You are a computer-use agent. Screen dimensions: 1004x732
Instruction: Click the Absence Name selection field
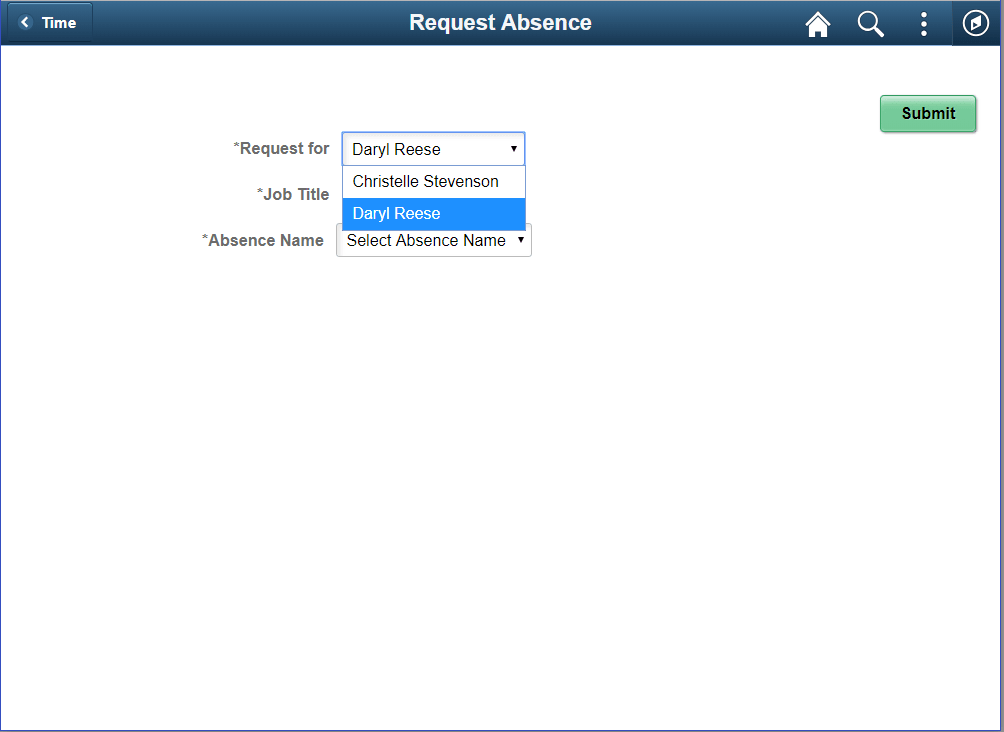(433, 240)
